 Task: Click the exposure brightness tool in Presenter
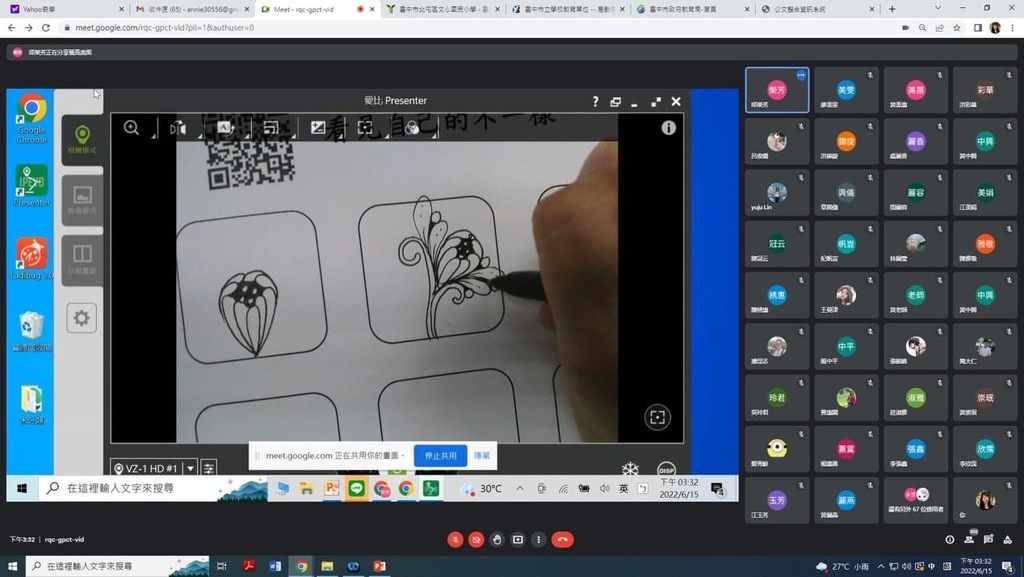coord(318,128)
